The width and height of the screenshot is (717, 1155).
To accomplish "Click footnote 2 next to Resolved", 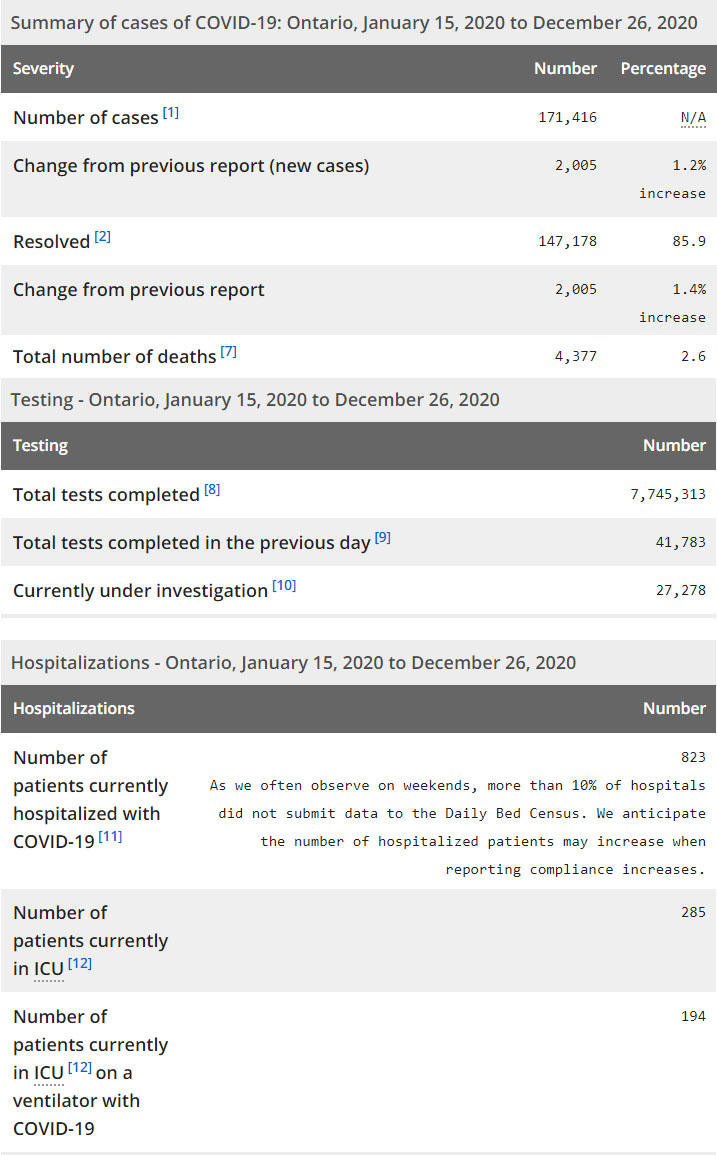I will 103,237.
